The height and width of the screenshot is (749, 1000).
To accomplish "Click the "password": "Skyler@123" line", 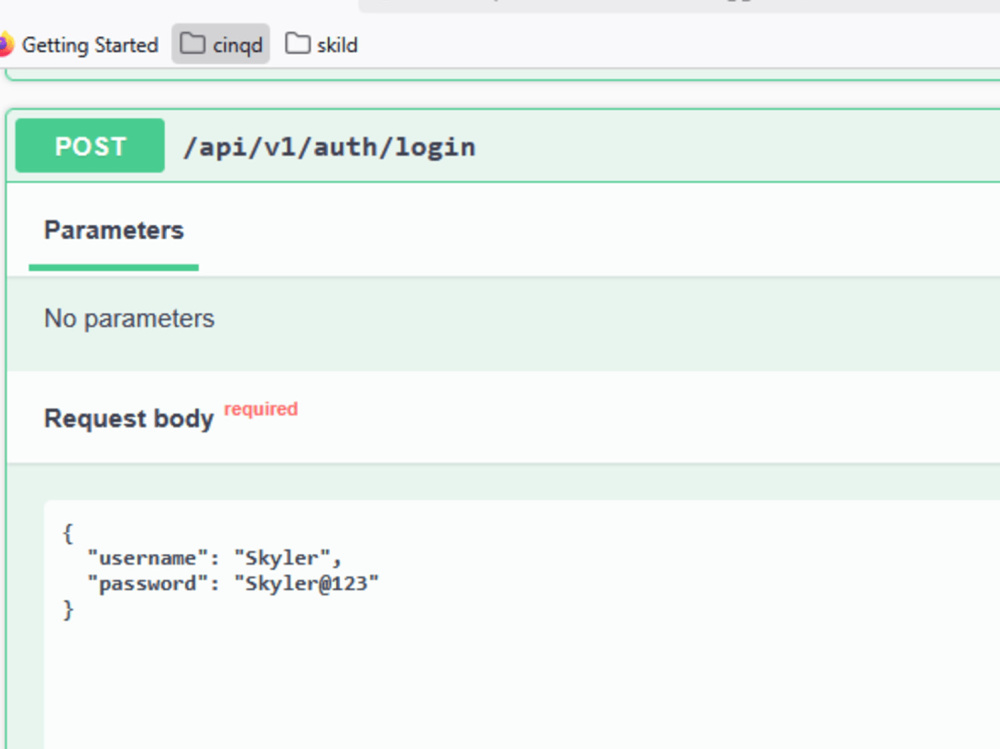I will [233, 584].
